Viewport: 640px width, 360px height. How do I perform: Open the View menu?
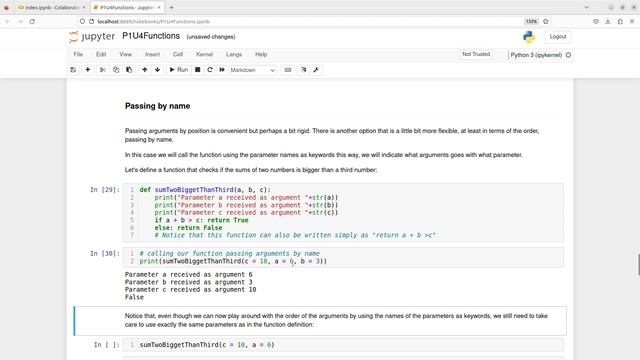[125, 54]
